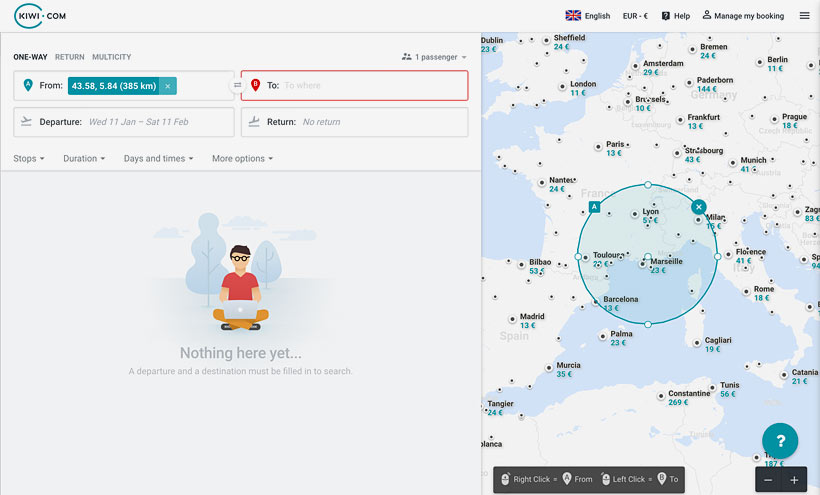Click the Tunis 56 € label
820x495 pixels.
[730, 389]
